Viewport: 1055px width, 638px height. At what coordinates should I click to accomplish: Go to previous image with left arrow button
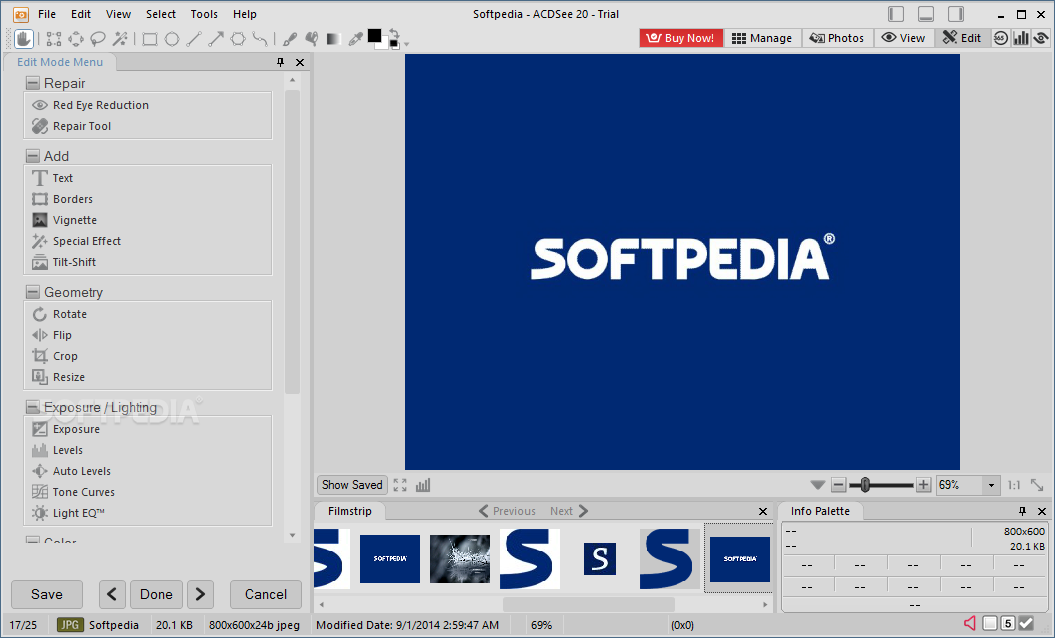coord(112,594)
